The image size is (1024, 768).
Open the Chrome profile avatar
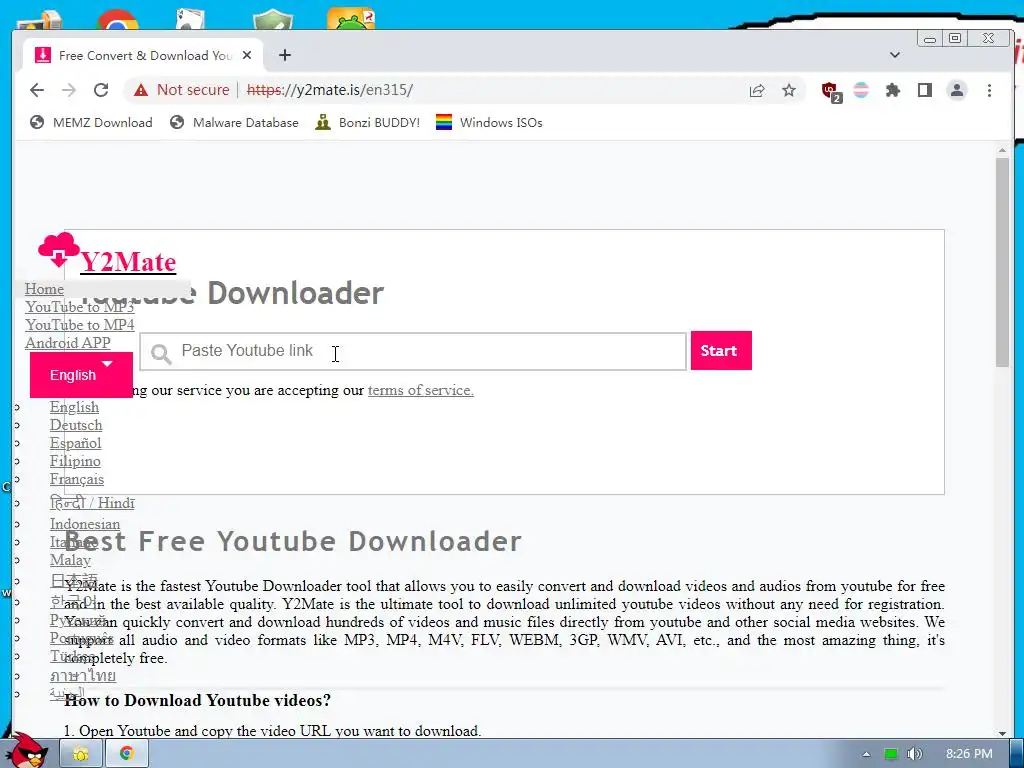click(x=957, y=90)
